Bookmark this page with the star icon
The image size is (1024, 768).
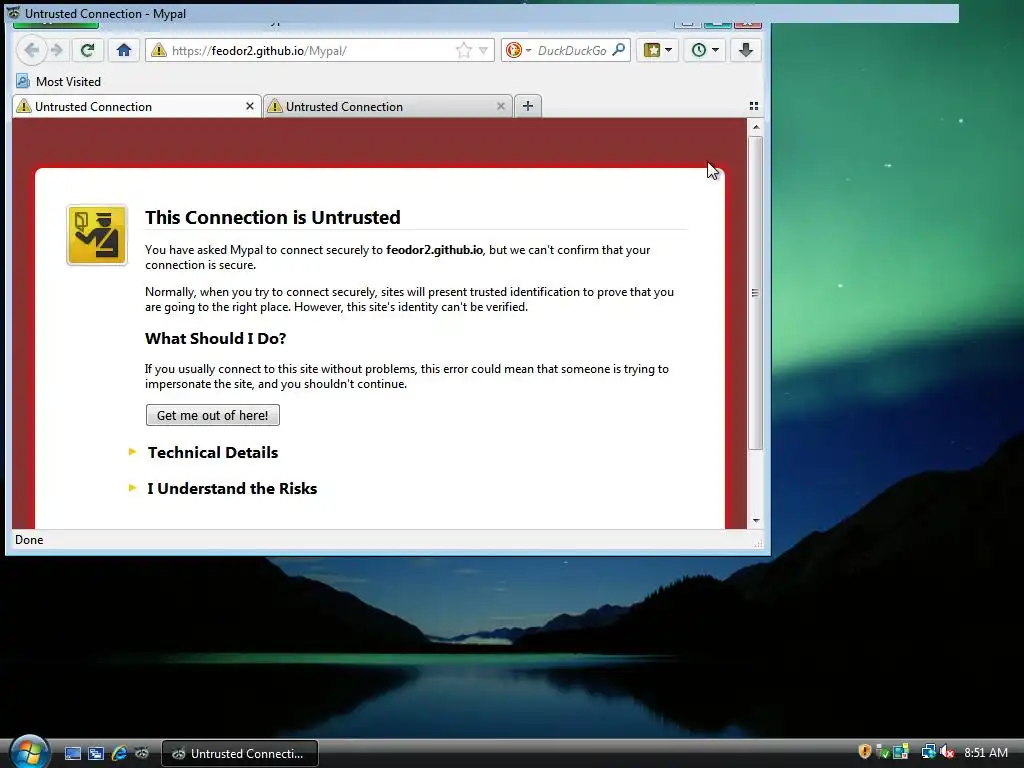(464, 50)
